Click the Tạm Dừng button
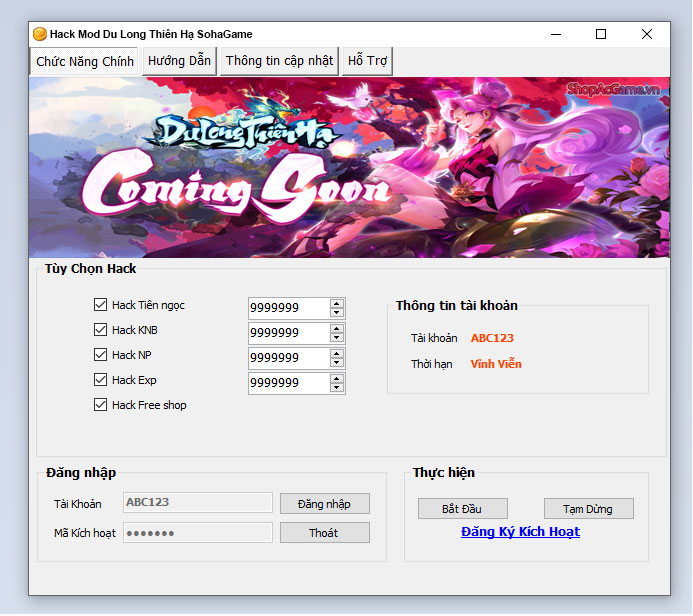 (x=589, y=509)
